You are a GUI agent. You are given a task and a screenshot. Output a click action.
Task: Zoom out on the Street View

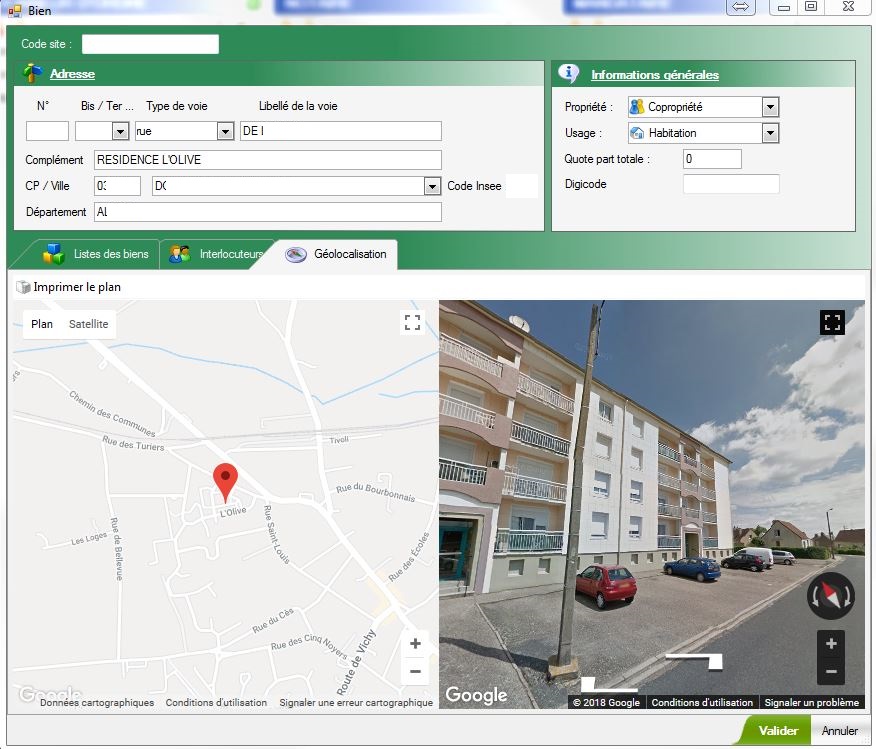[831, 671]
